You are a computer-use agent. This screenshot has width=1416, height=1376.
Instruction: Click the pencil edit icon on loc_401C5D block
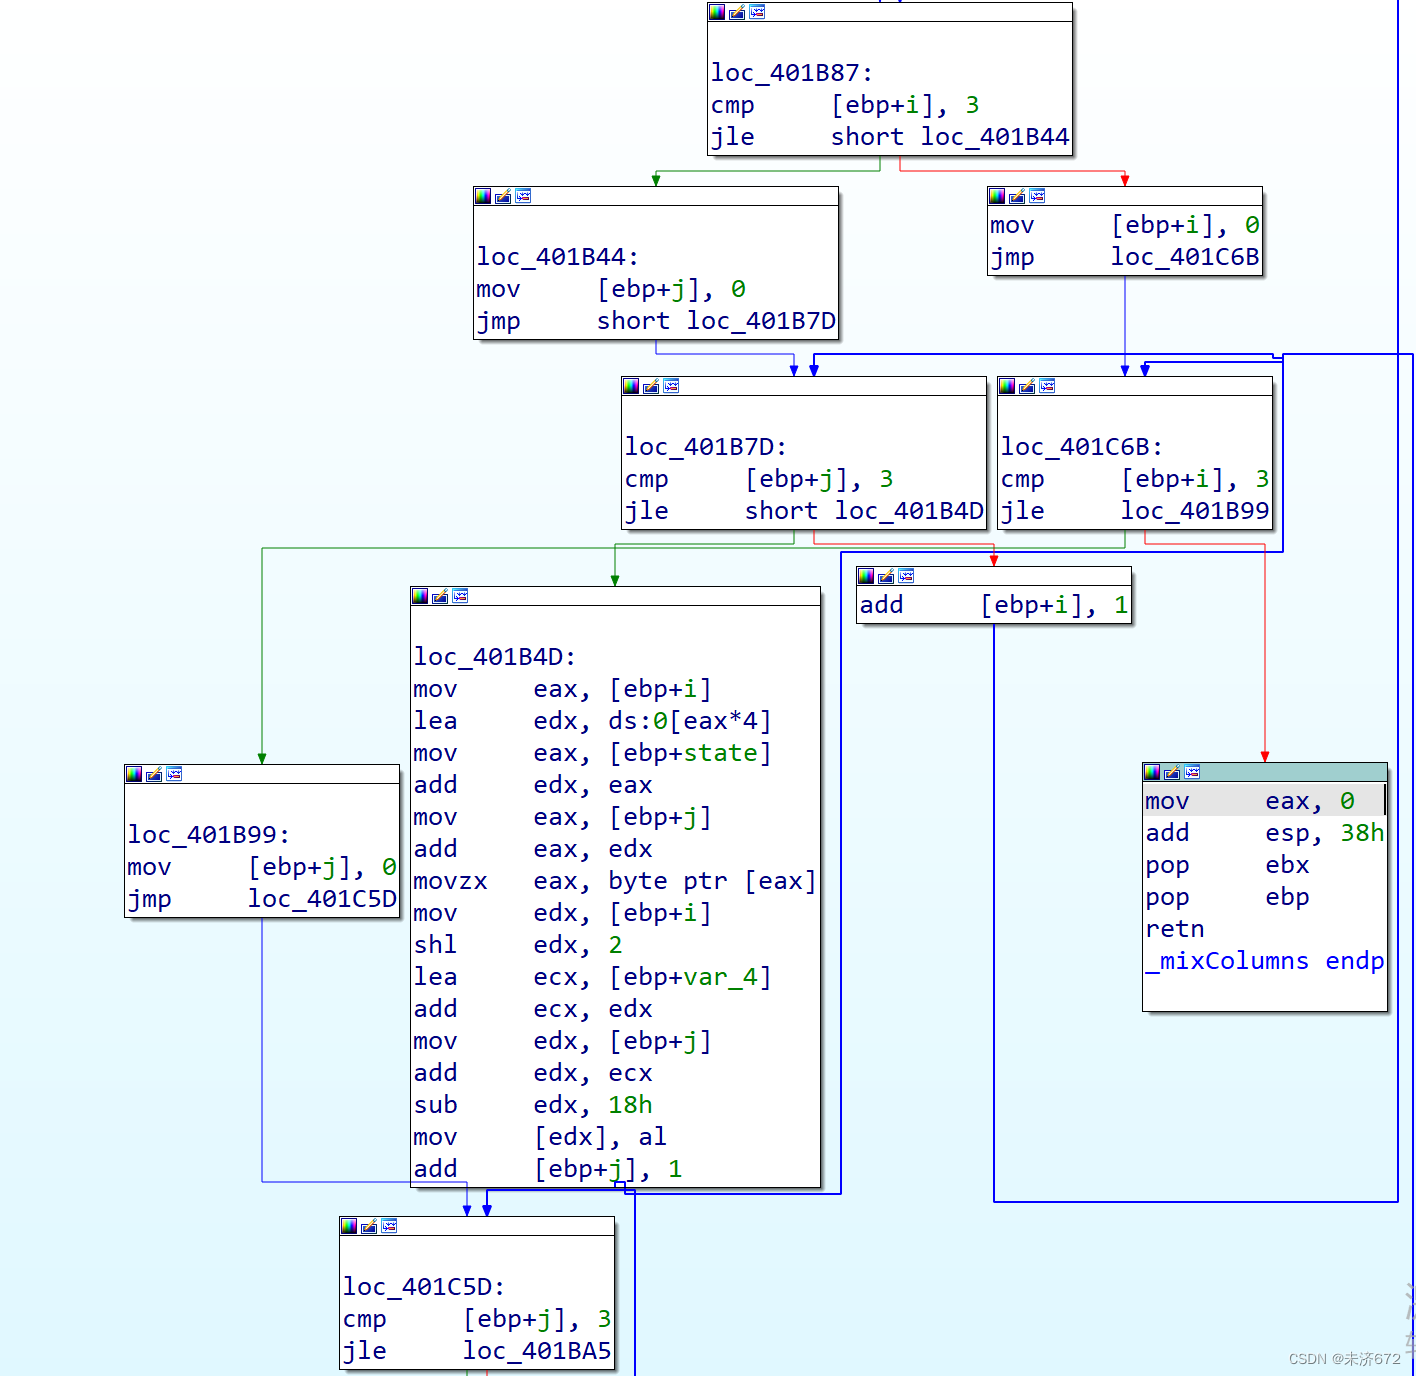point(369,1226)
